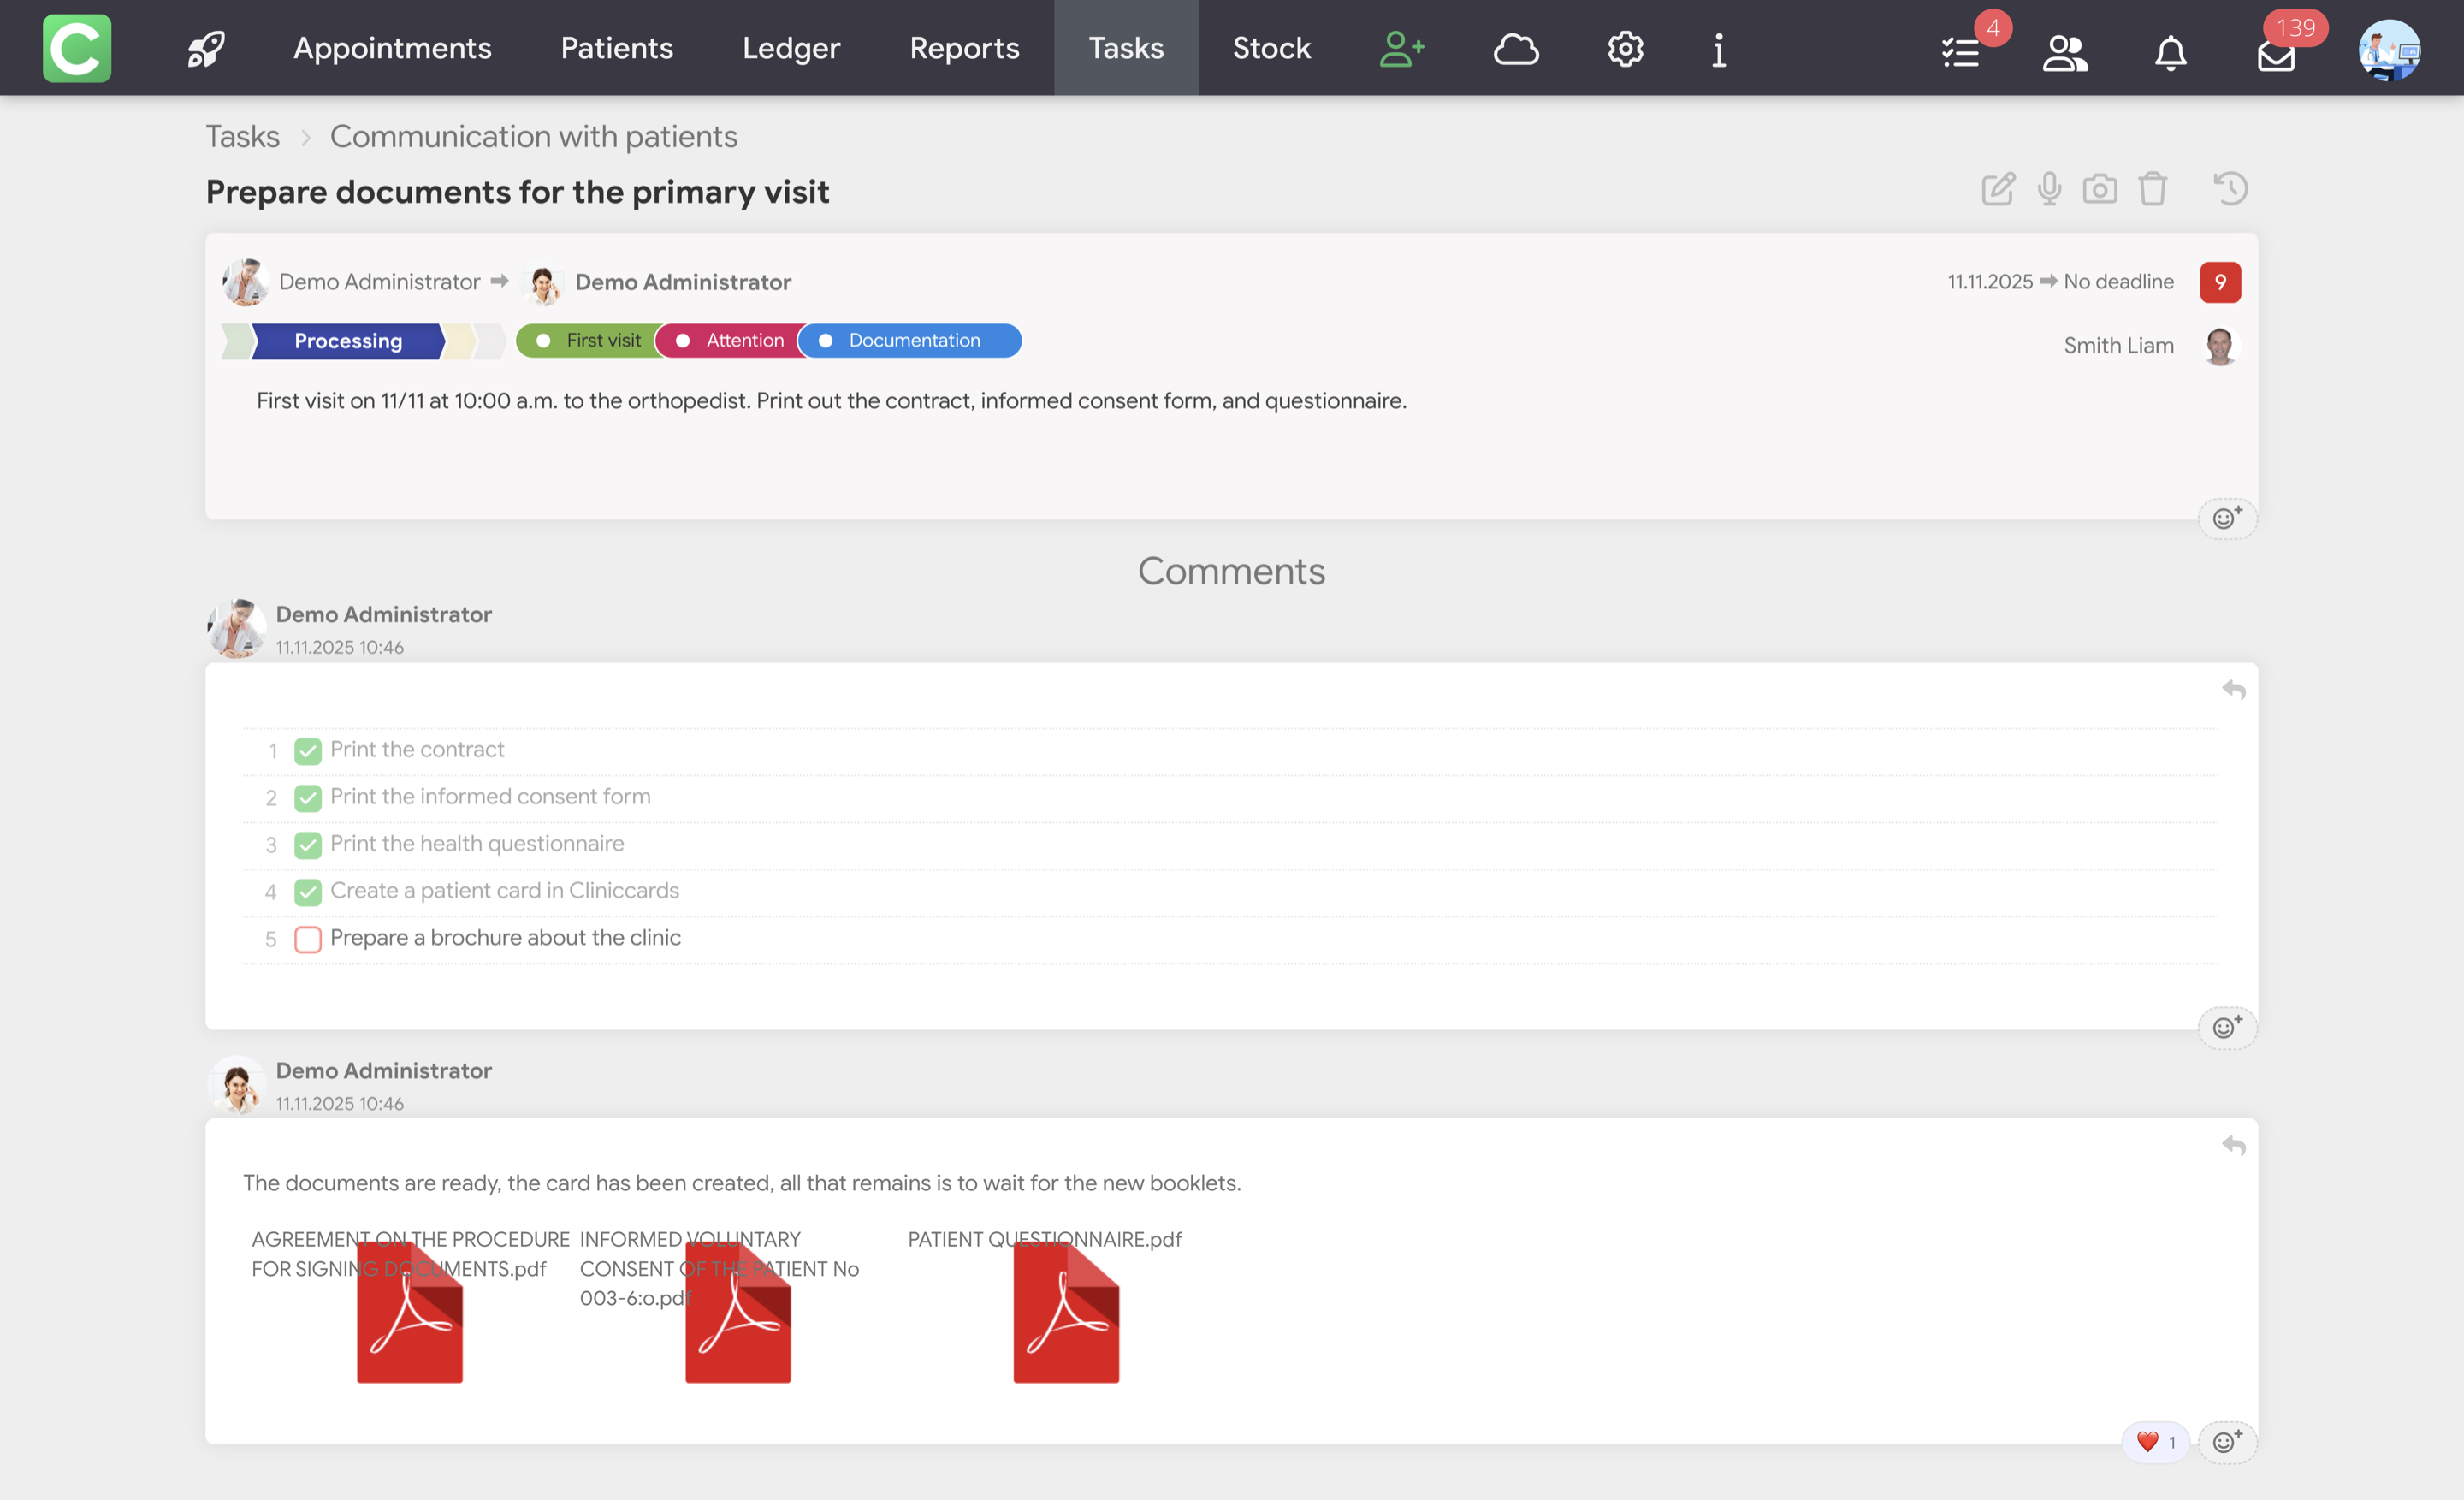Open task history clock icon
This screenshot has height=1500, width=2464.
(x=2230, y=189)
